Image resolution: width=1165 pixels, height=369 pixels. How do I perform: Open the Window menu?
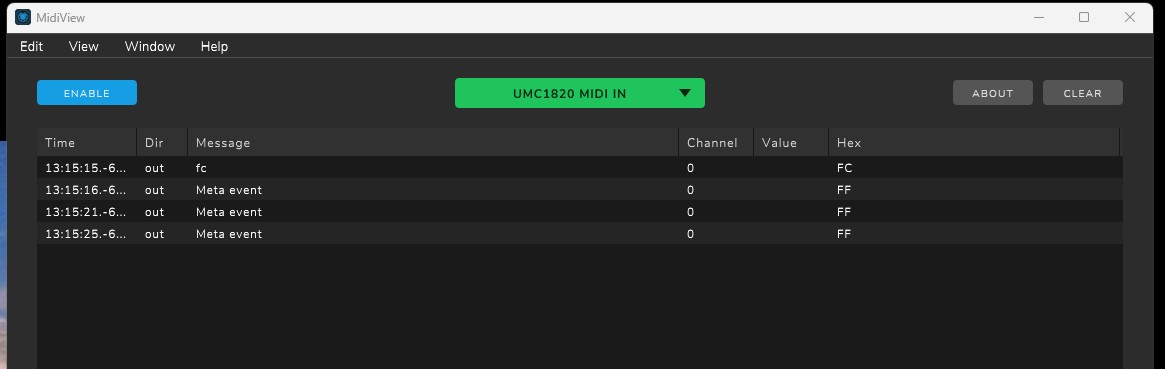(x=149, y=46)
